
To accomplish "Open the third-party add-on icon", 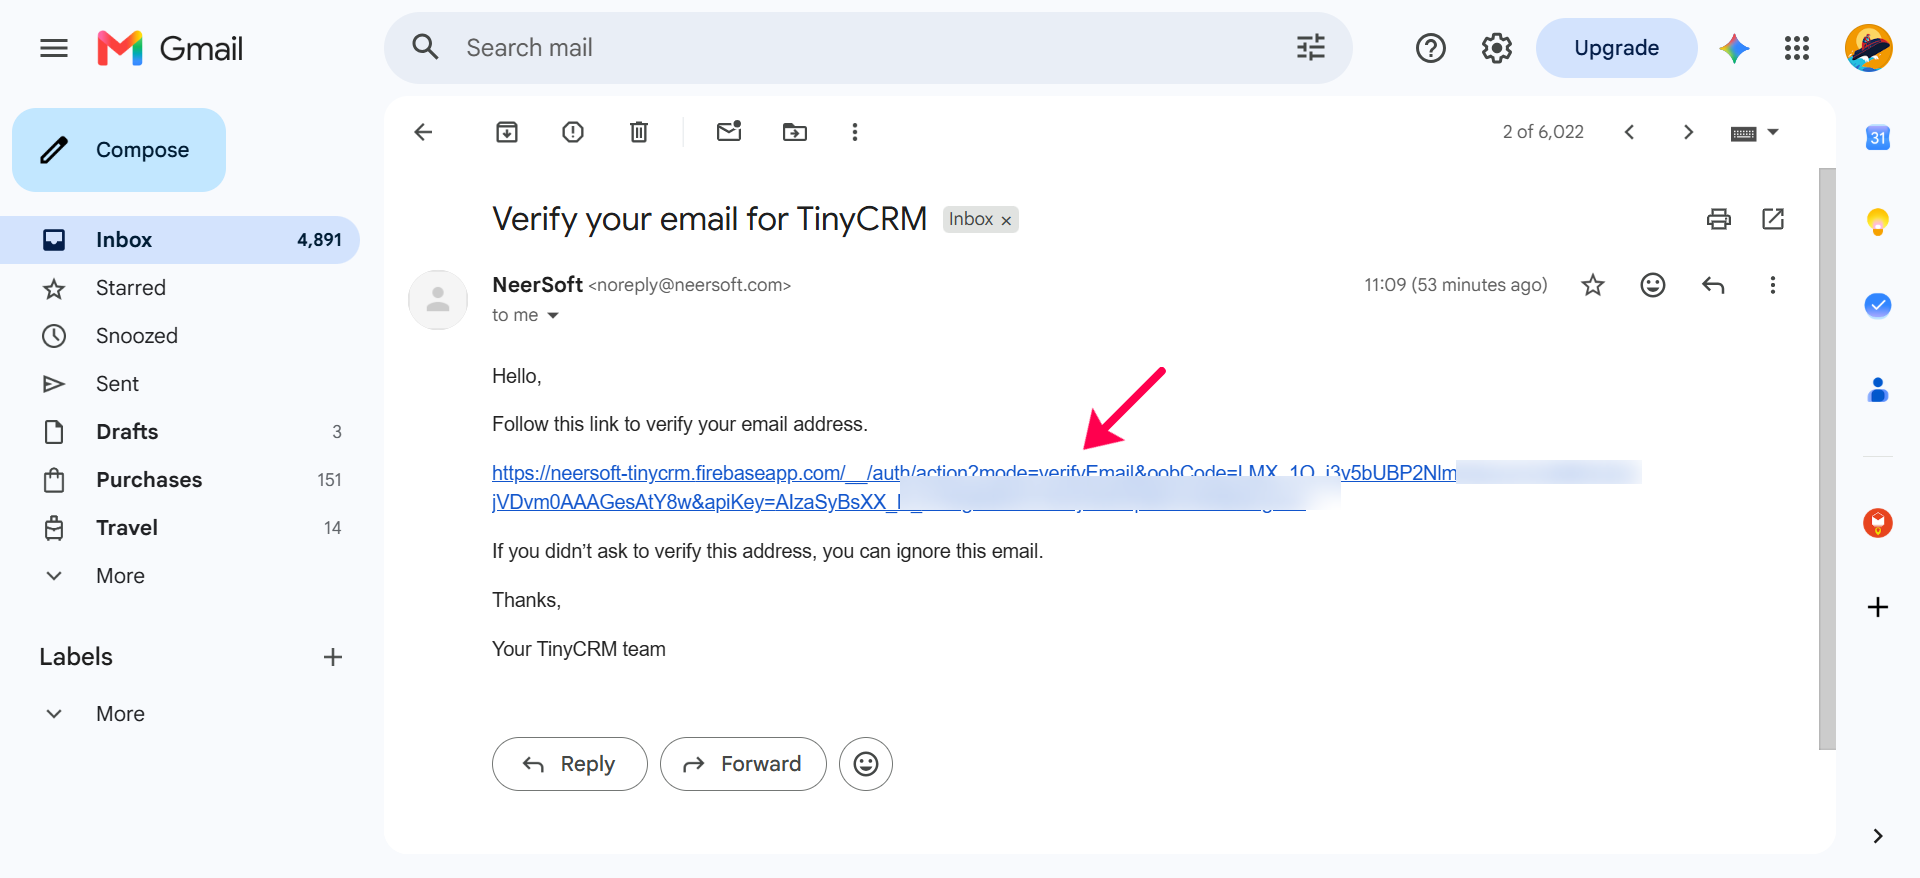I will pyautogui.click(x=1878, y=523).
